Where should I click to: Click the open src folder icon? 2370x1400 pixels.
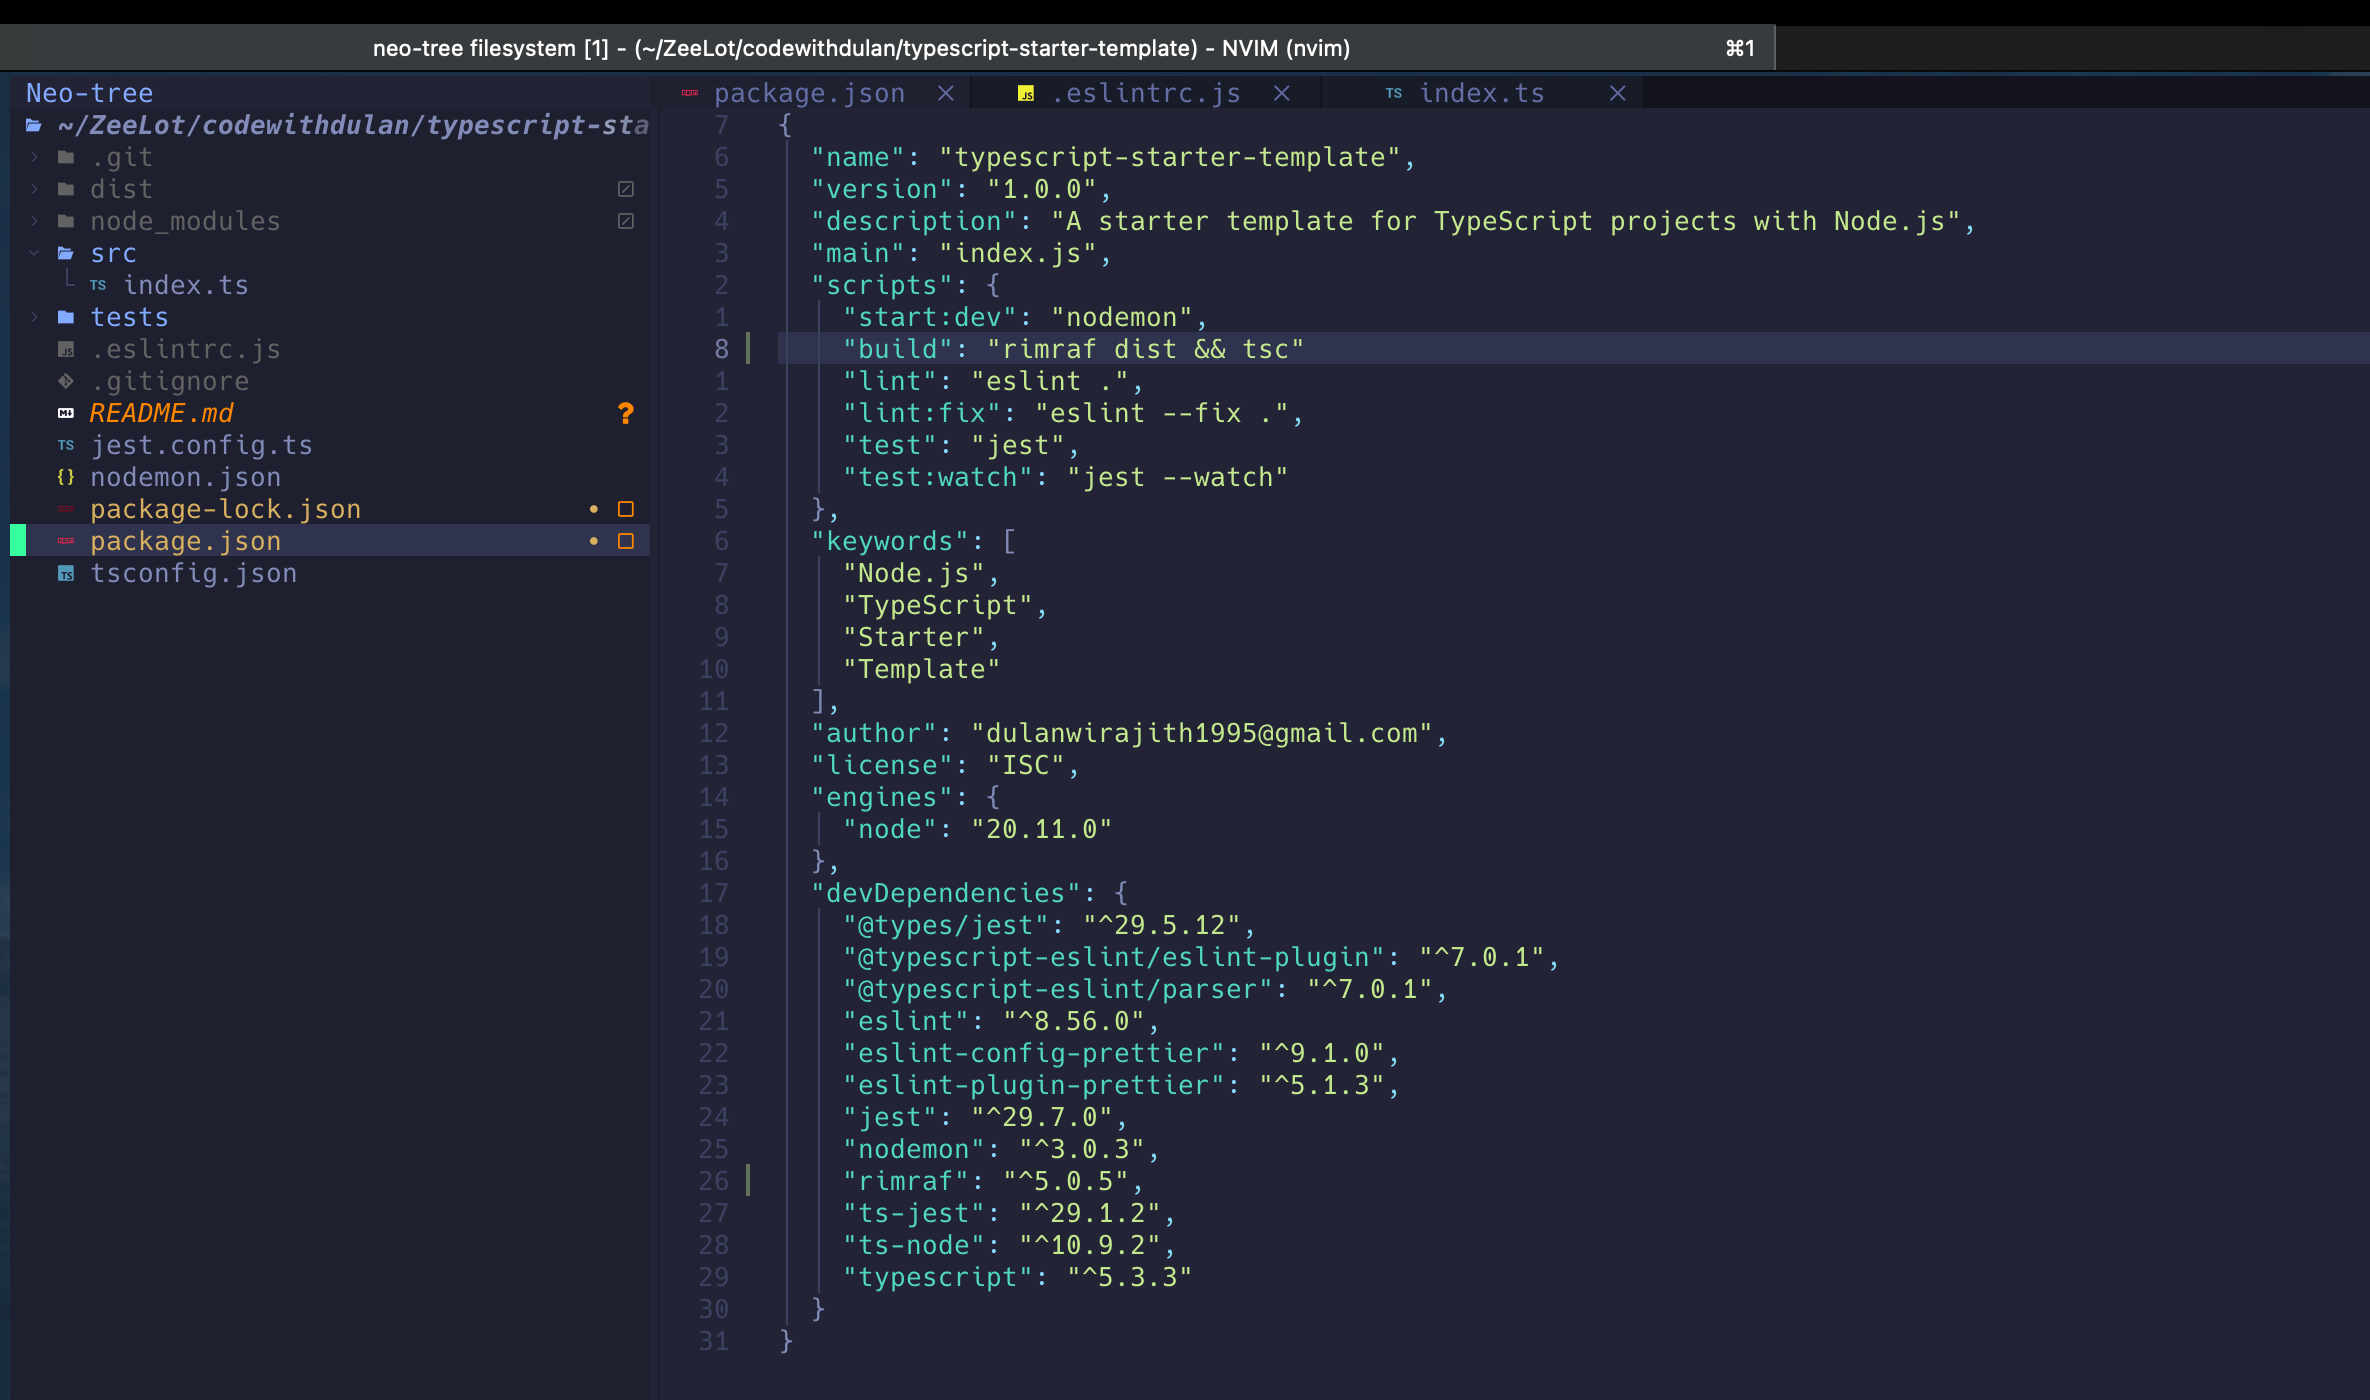point(66,253)
